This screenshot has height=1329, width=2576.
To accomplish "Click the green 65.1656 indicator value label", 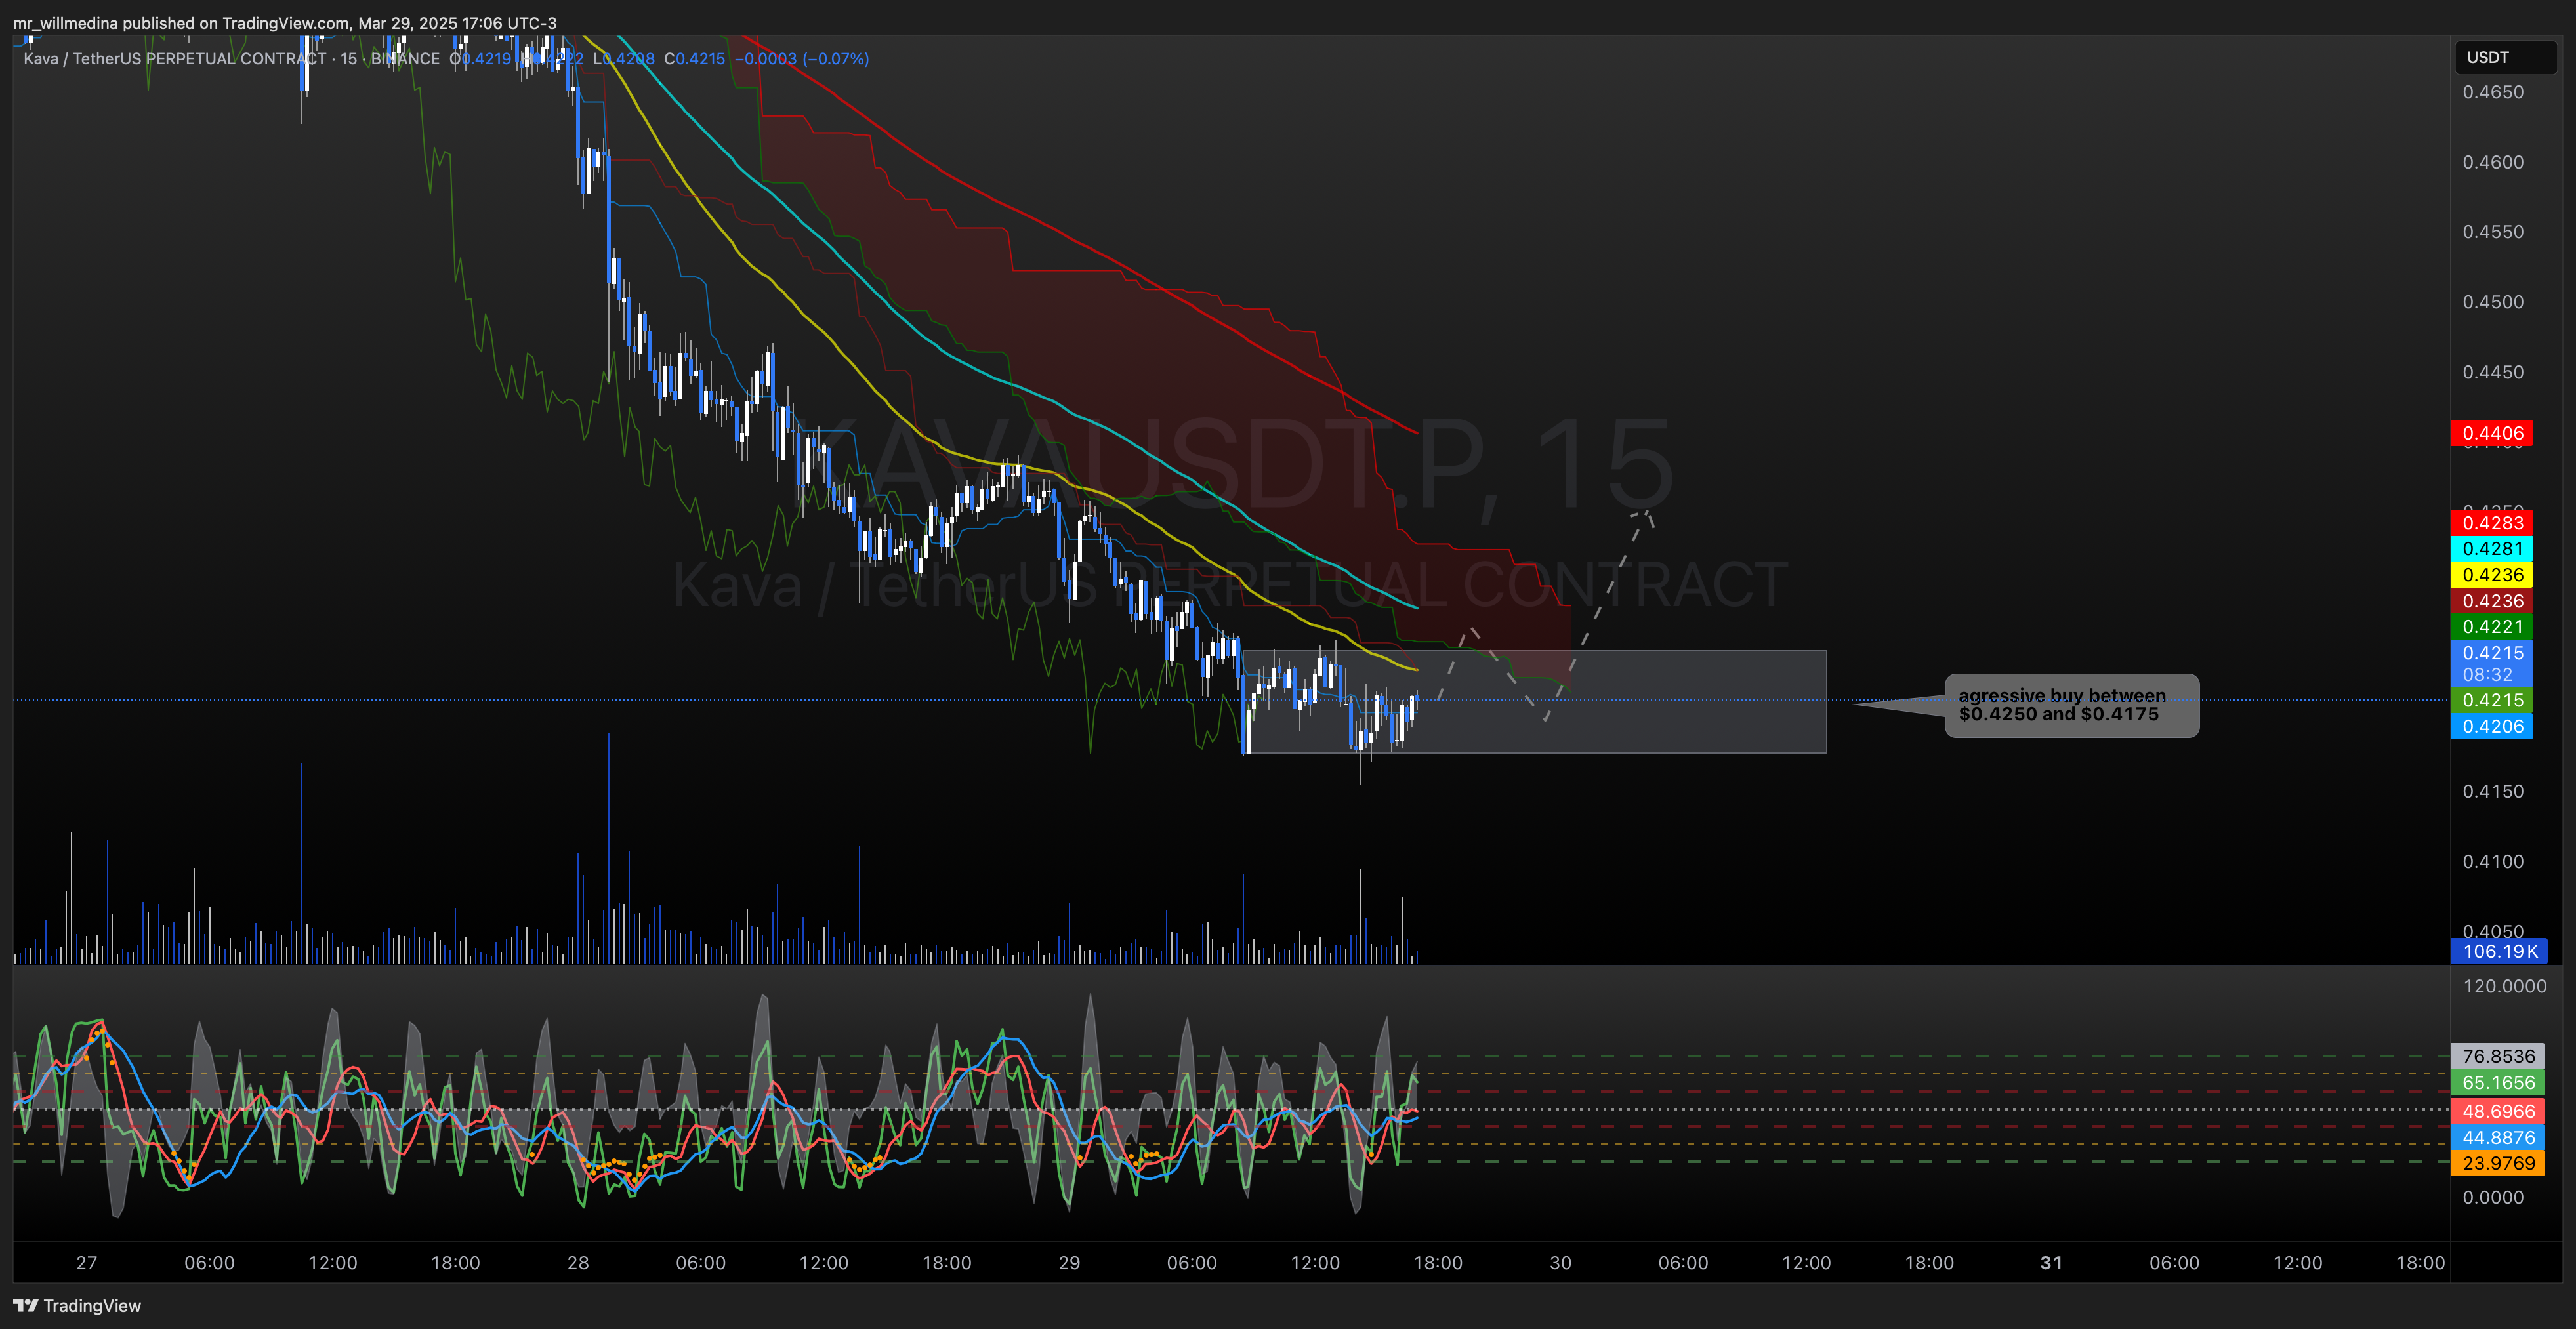I will [2498, 1083].
